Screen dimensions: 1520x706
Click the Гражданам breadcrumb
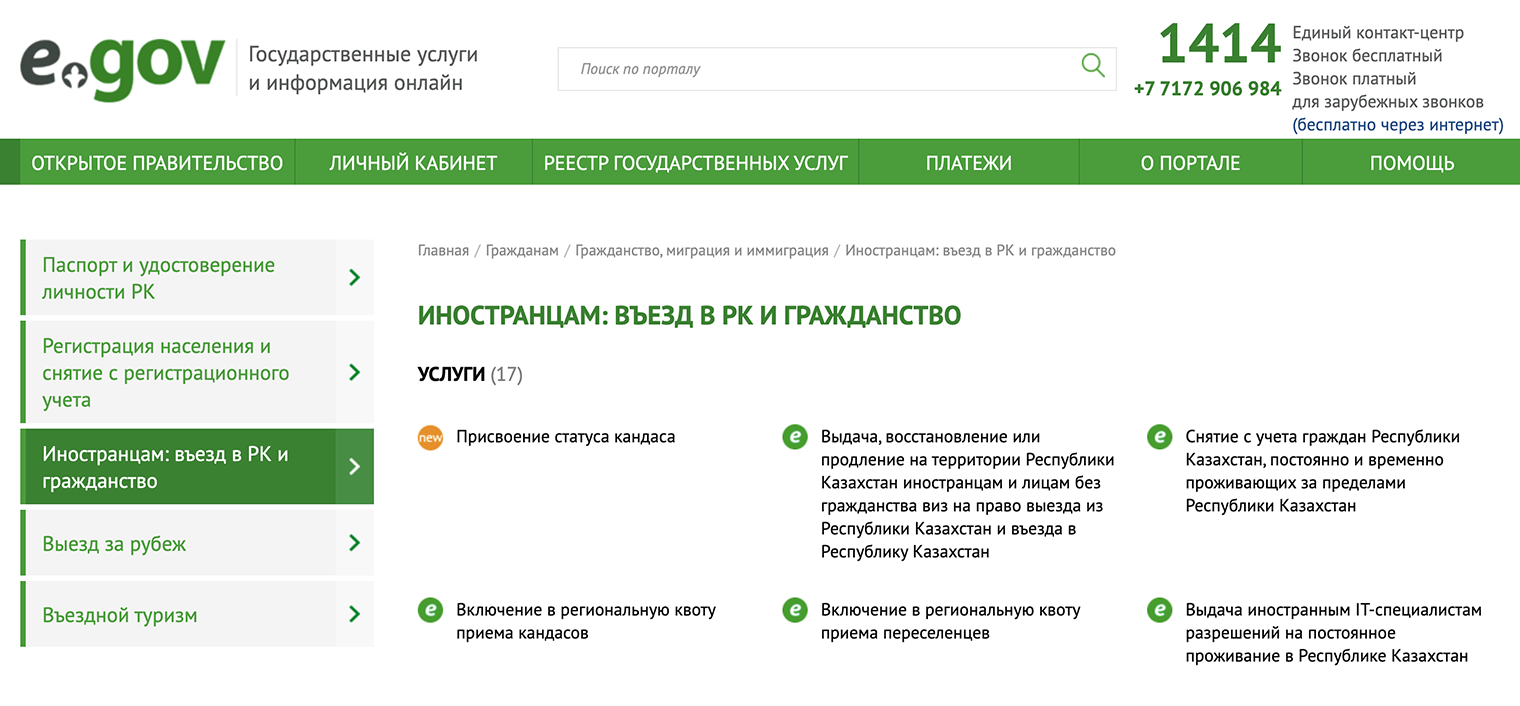click(x=522, y=250)
